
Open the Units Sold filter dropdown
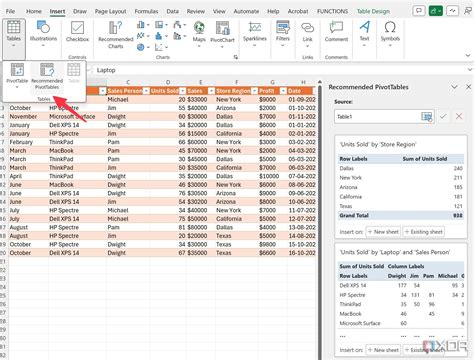(x=183, y=91)
